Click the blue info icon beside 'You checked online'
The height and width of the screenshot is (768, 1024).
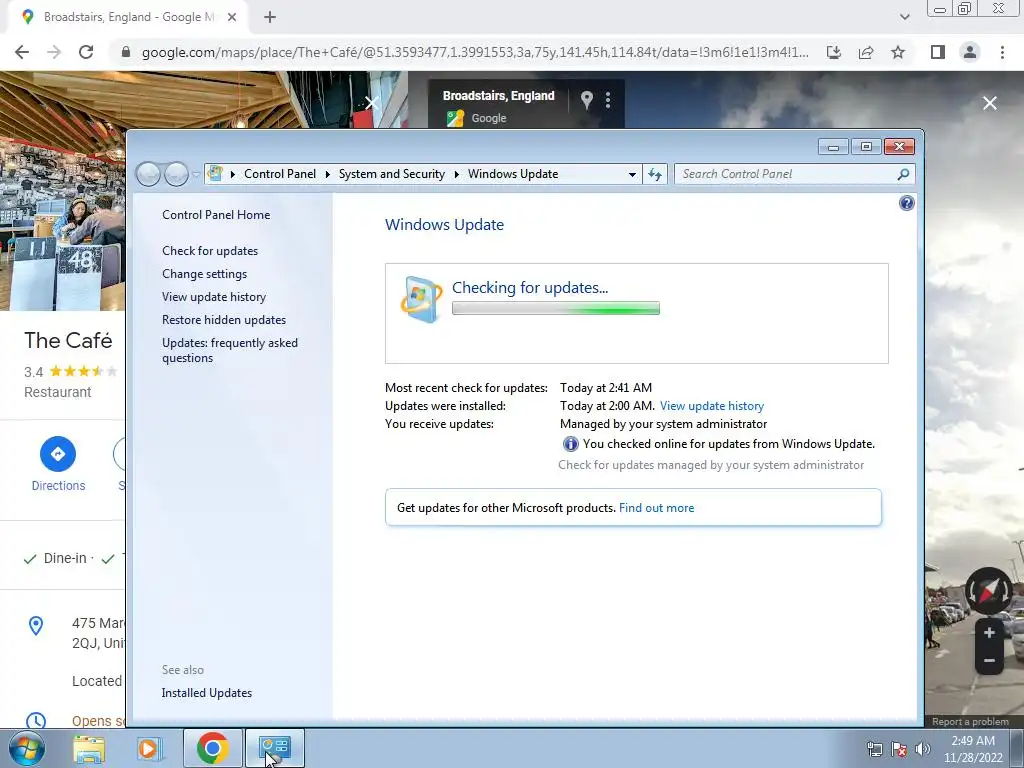pos(570,444)
